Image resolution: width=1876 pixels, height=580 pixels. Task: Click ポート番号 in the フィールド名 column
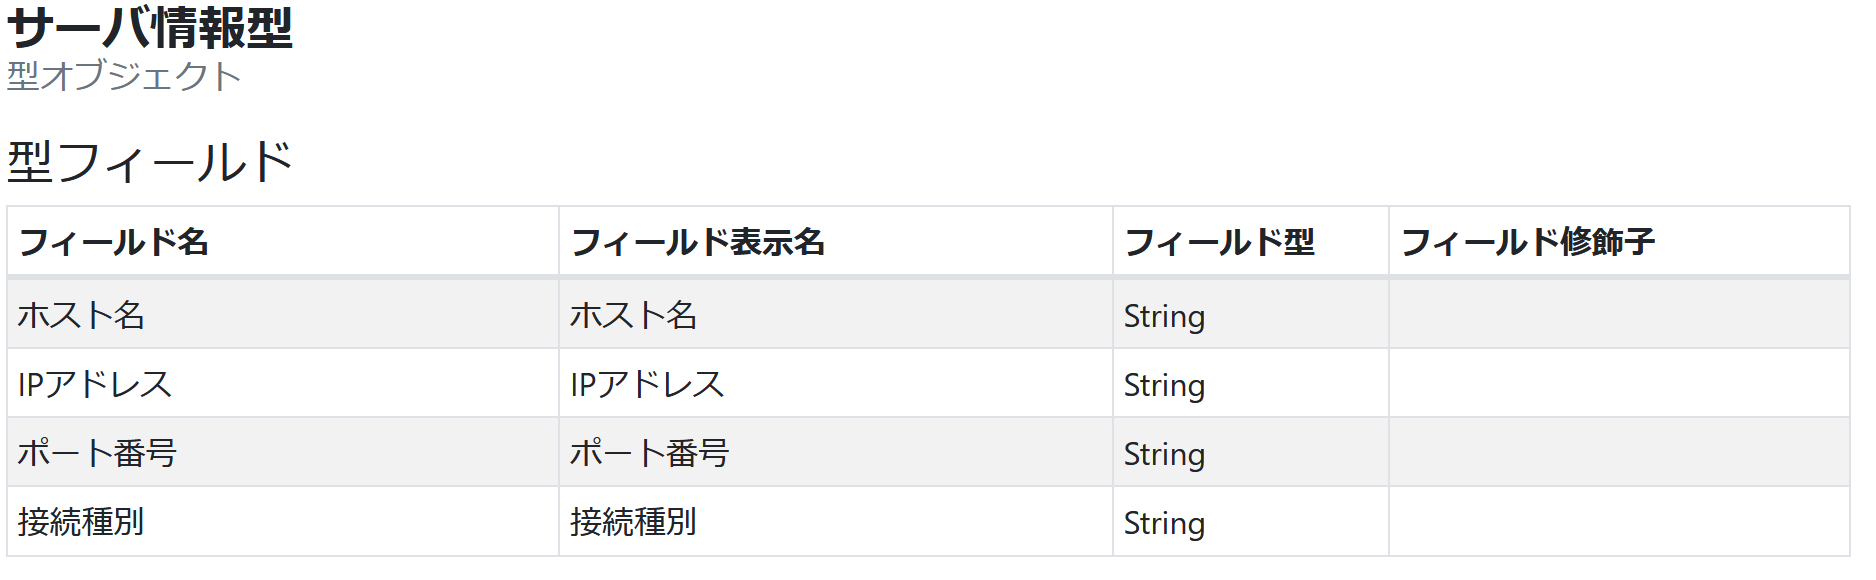tap(97, 454)
